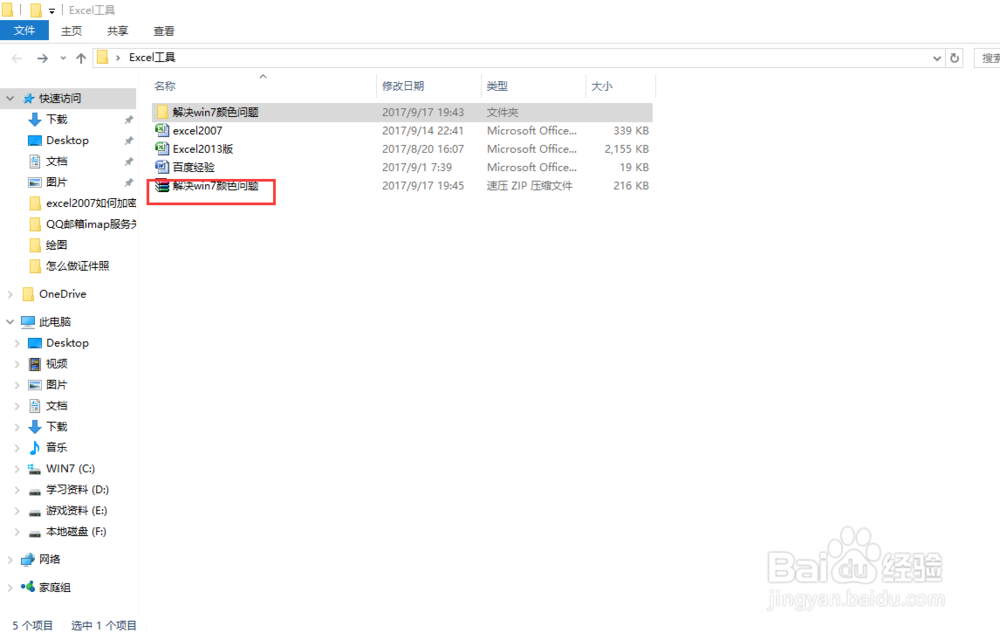
Task: Go back with the back arrow
Action: pyautogui.click(x=17, y=58)
